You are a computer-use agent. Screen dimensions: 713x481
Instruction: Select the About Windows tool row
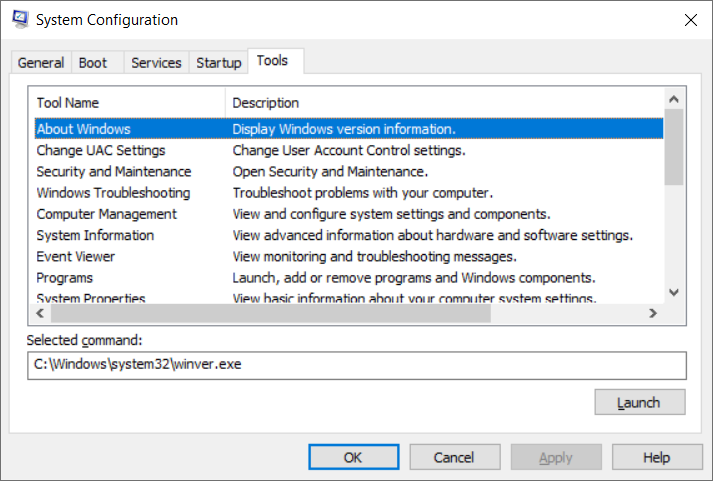click(349, 129)
